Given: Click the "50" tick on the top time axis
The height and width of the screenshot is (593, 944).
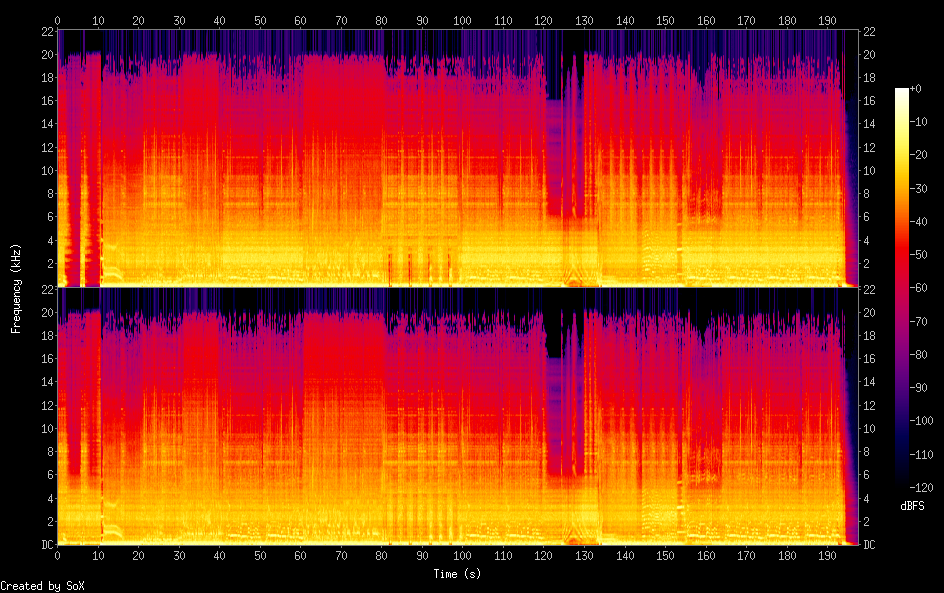Looking at the screenshot, I should point(260,20).
